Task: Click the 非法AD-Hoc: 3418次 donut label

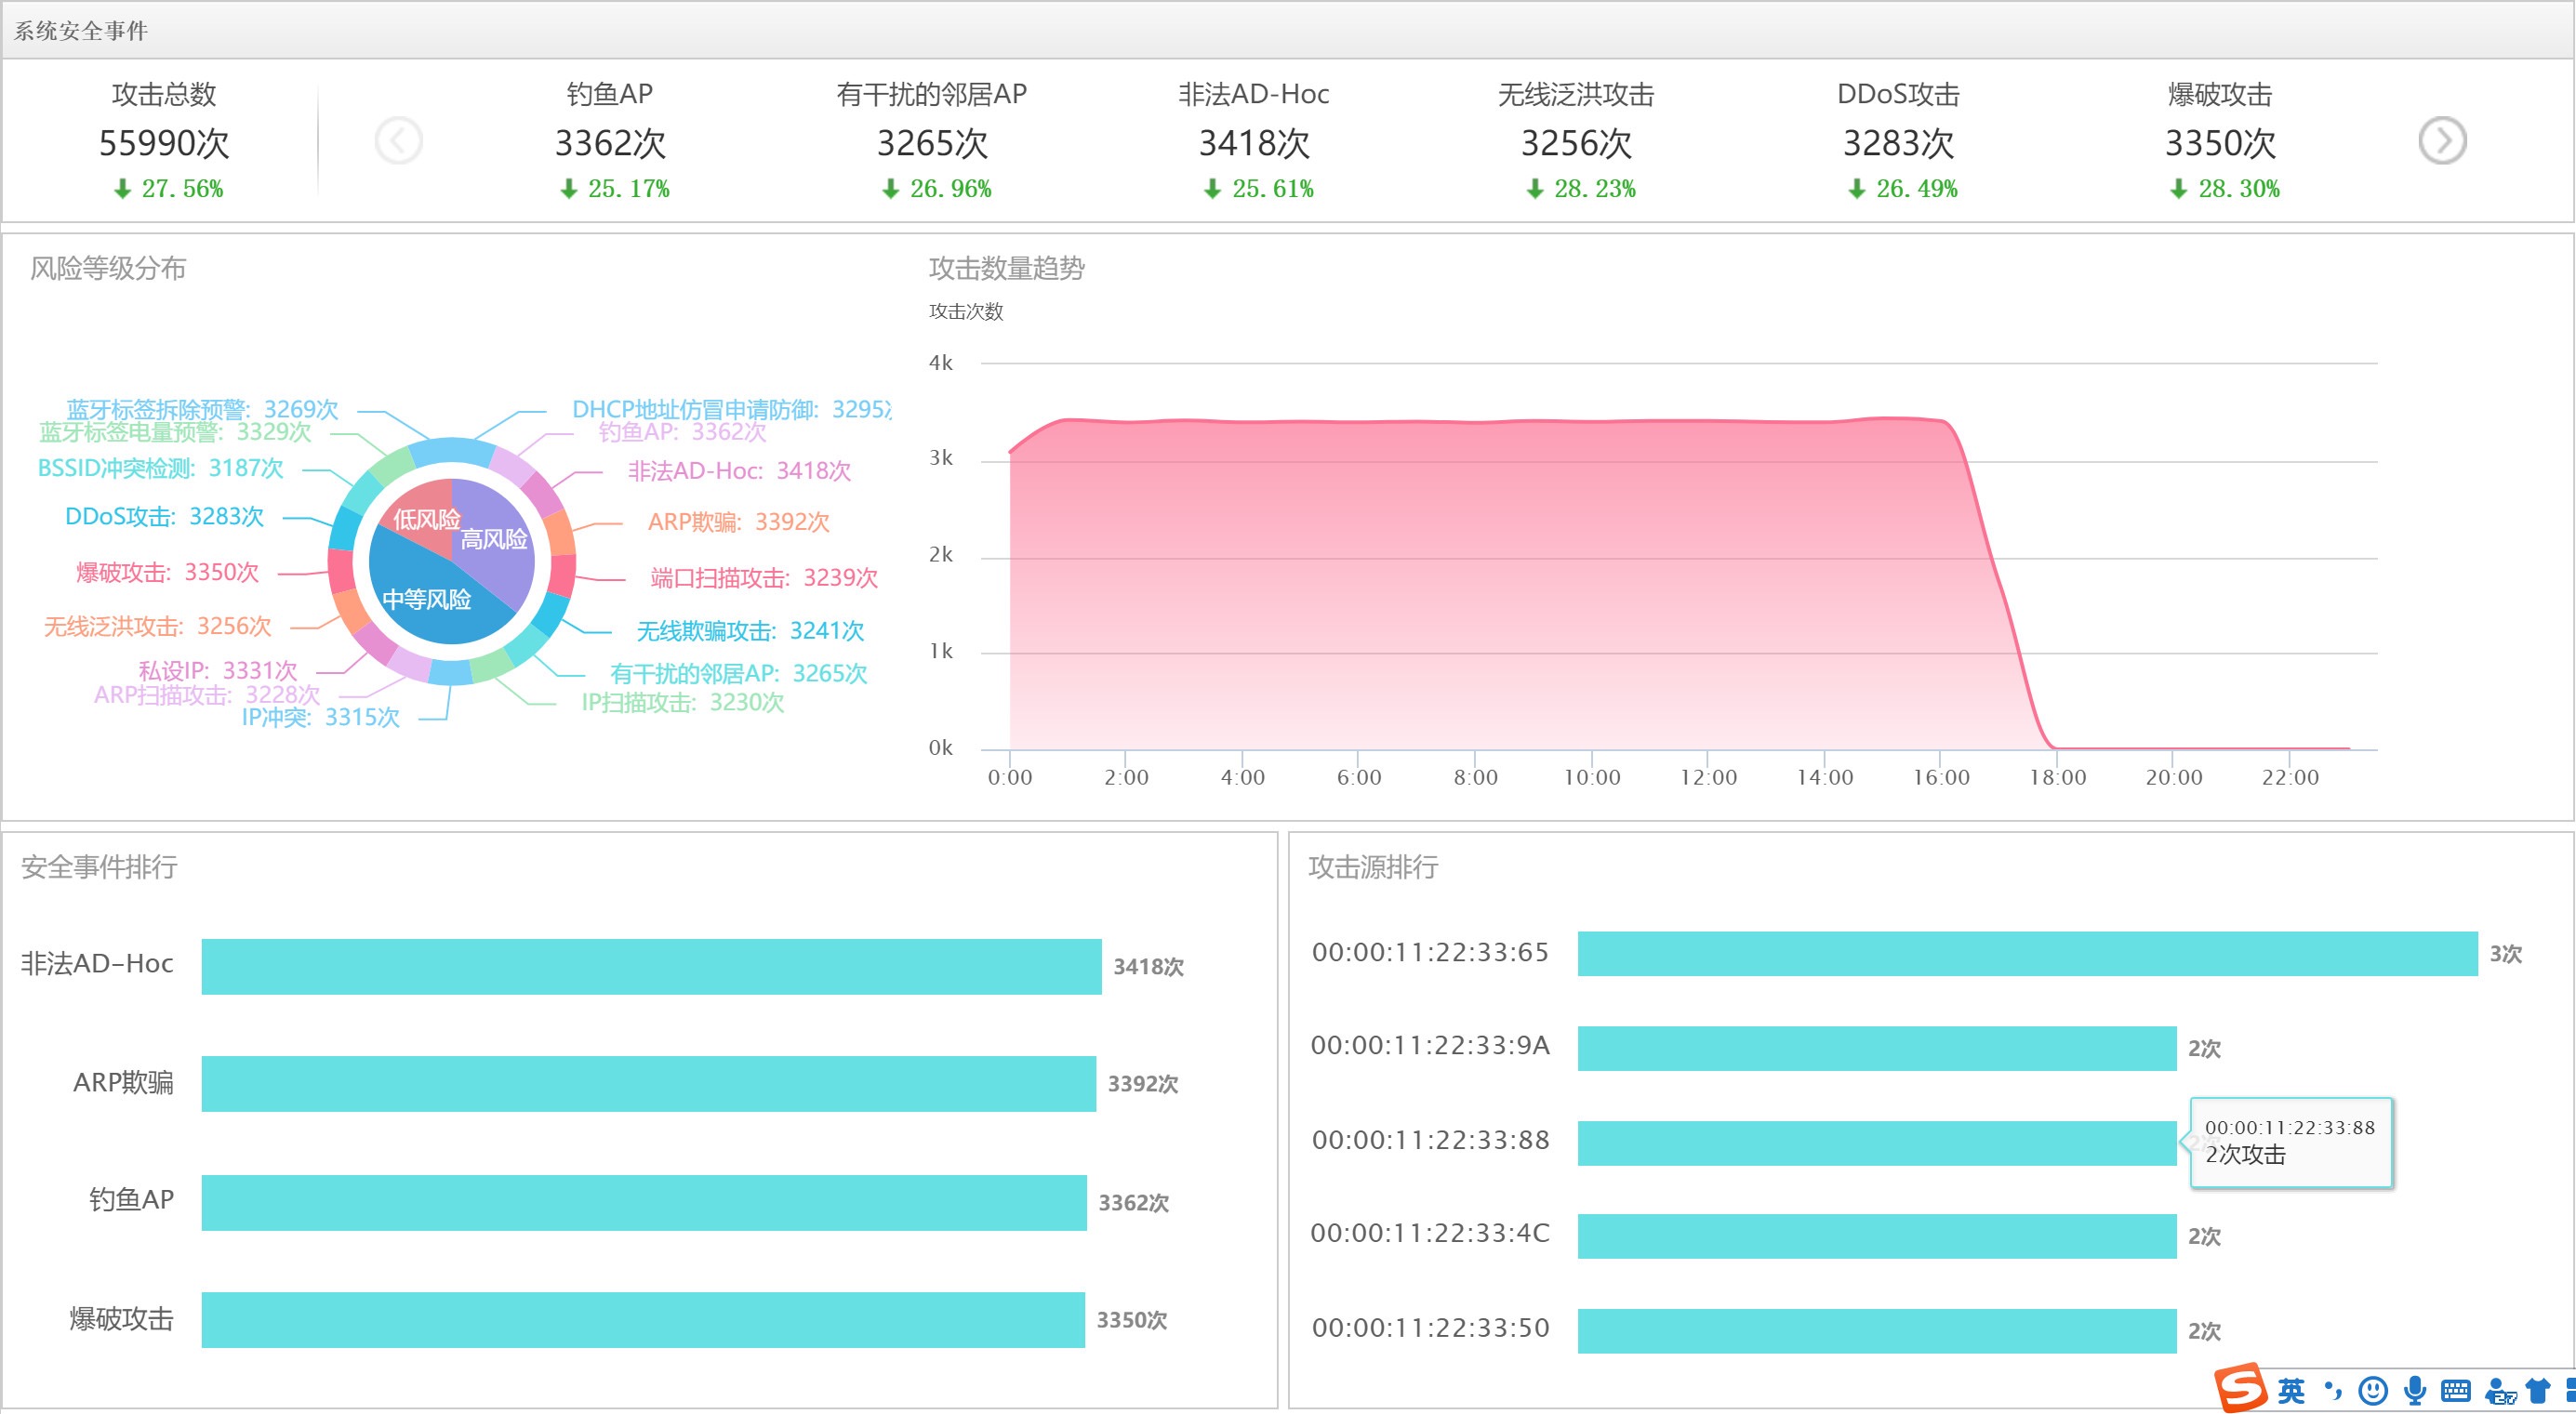Action: pos(739,471)
